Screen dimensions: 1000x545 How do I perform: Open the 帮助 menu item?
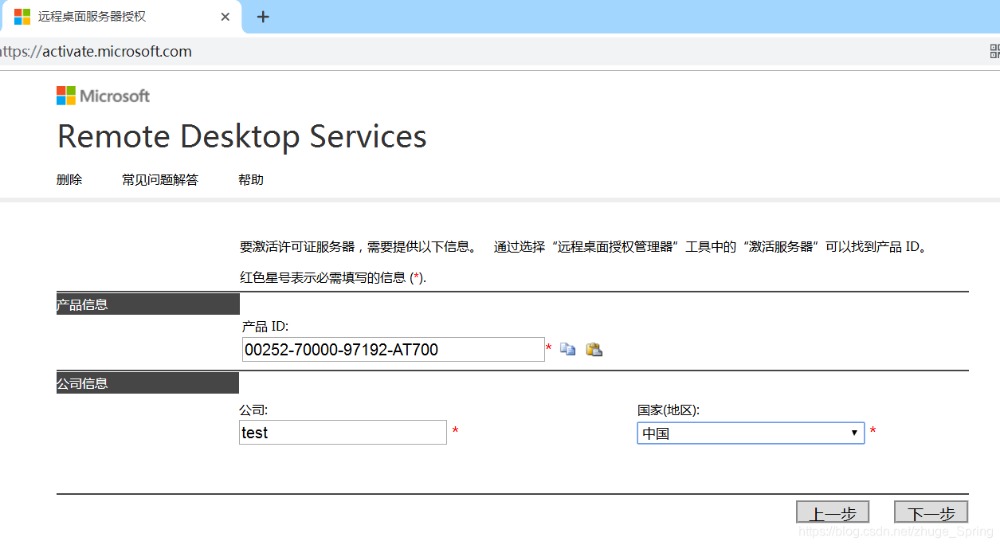click(251, 180)
